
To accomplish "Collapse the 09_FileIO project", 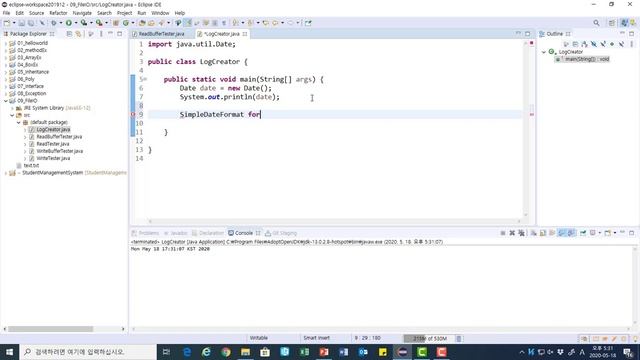I will click(x=6, y=101).
